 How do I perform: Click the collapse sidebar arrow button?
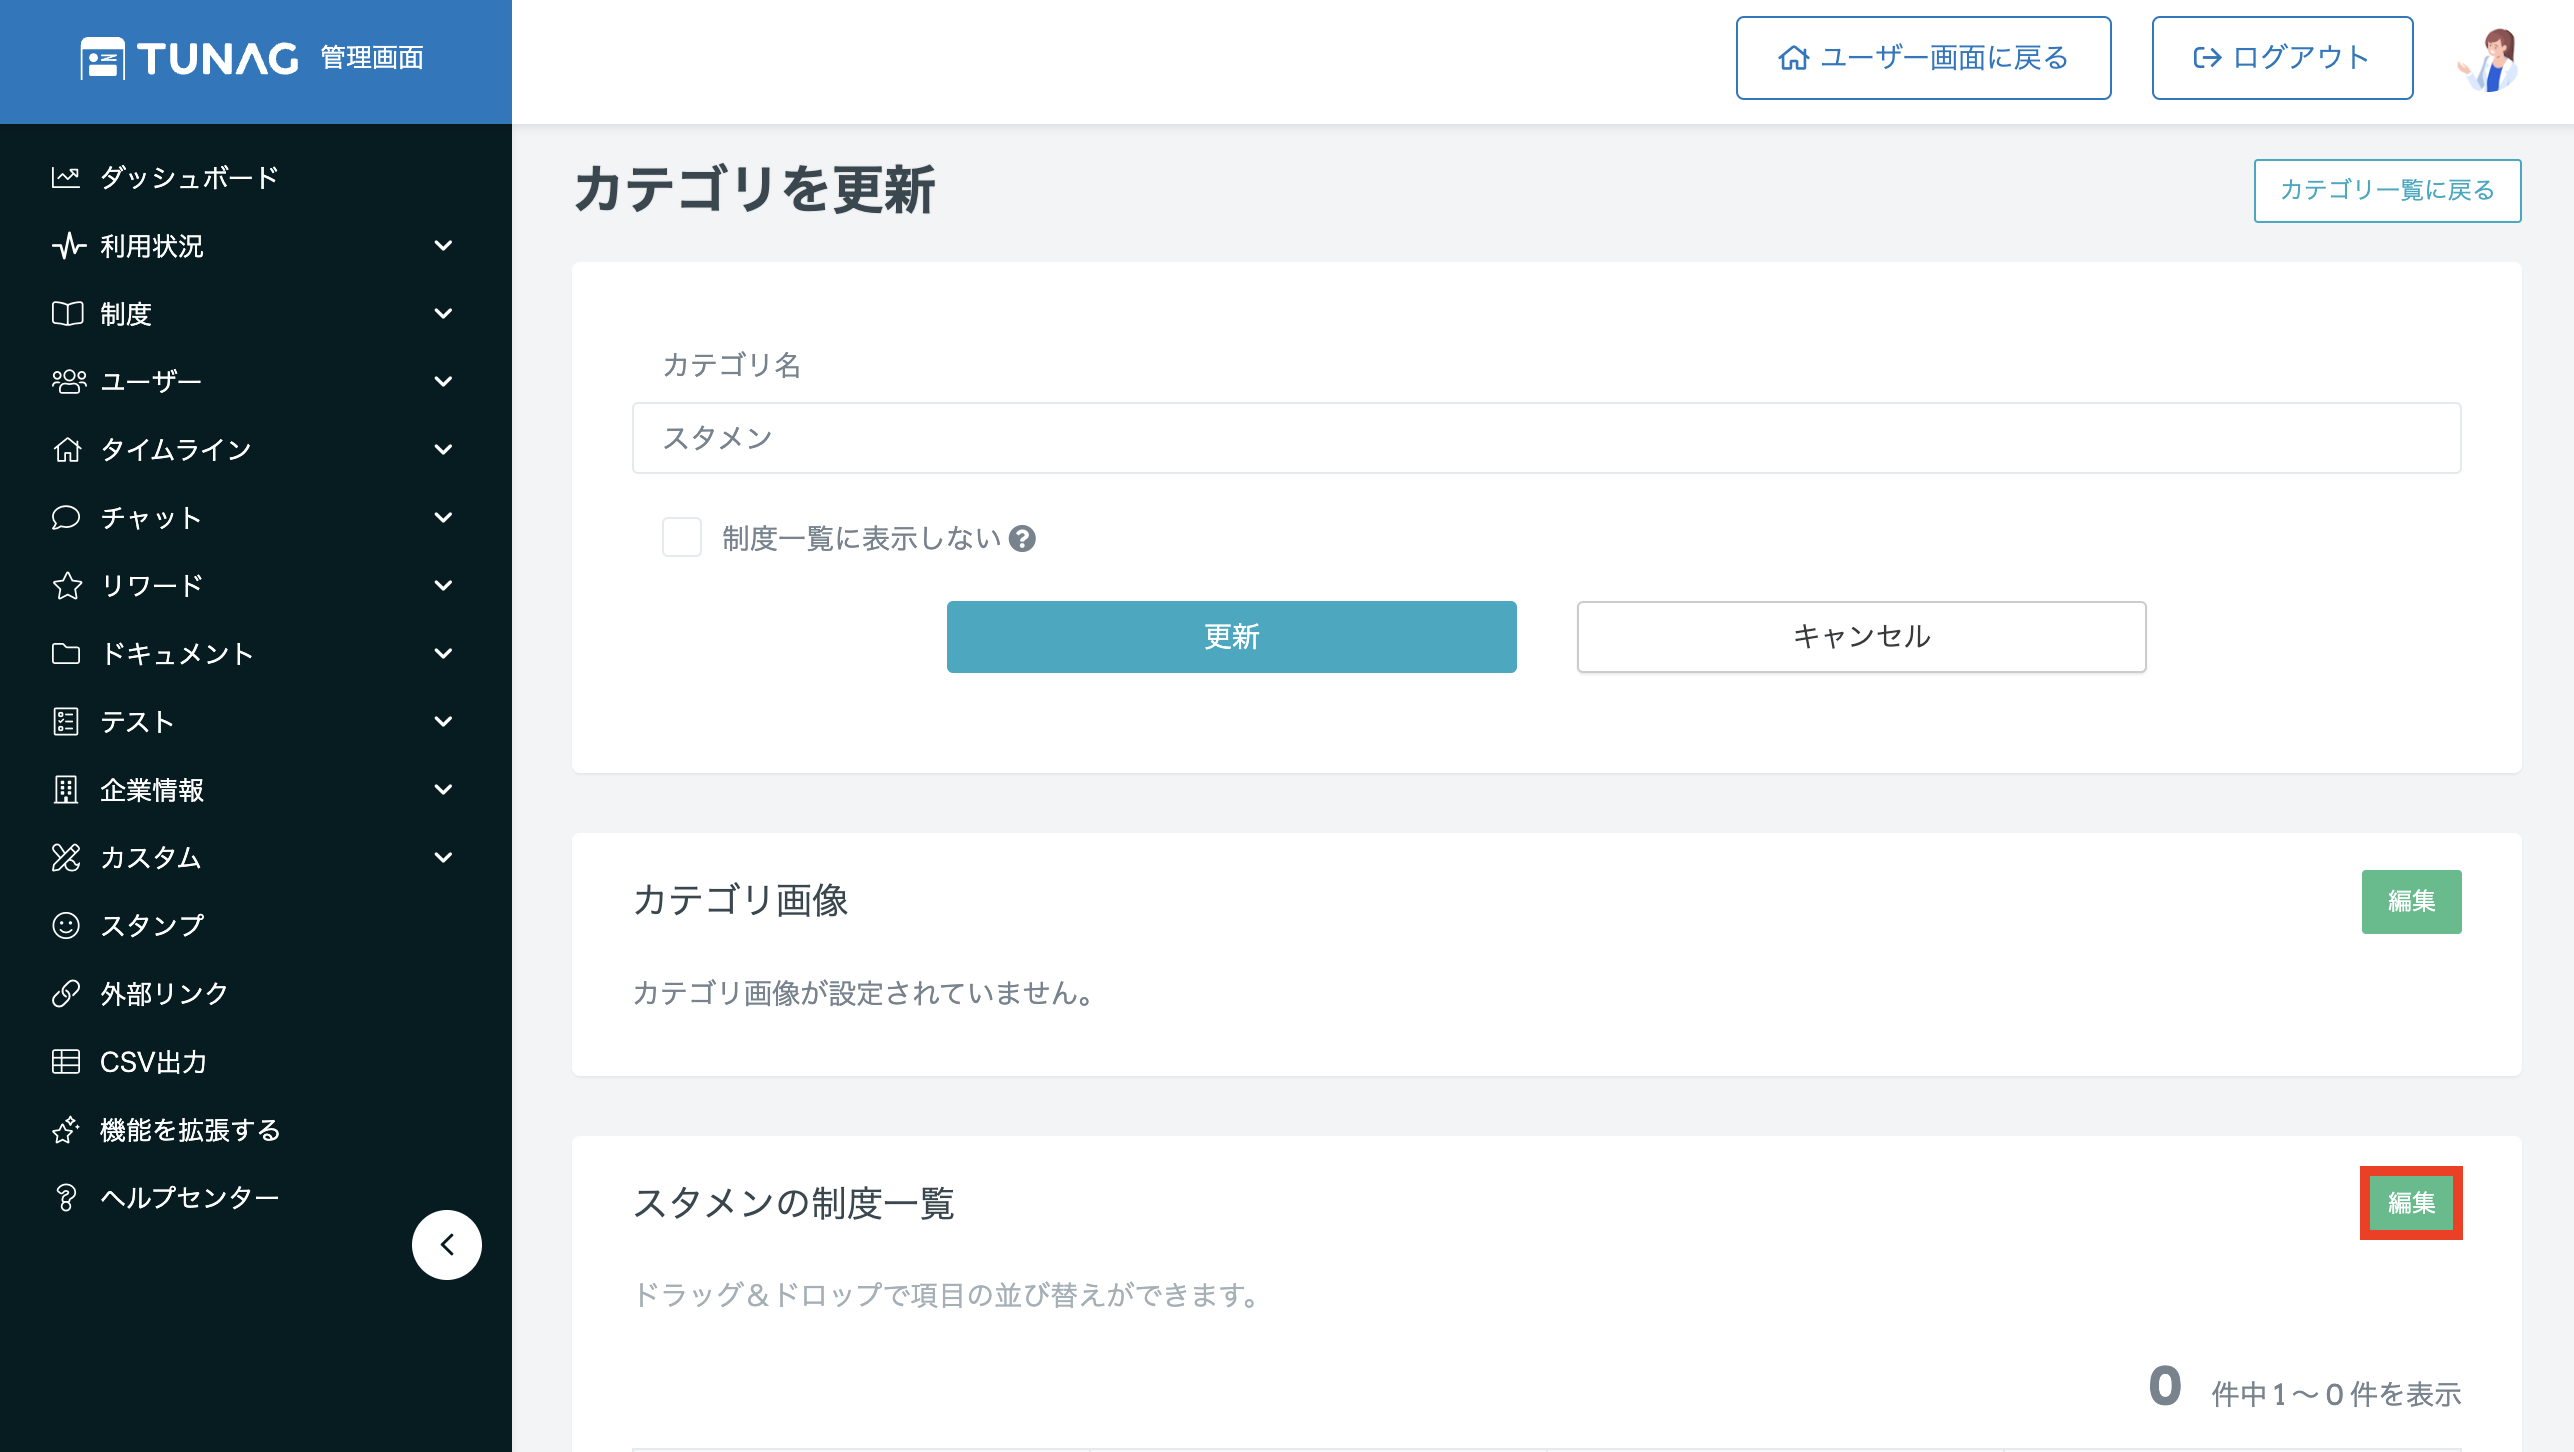click(447, 1243)
